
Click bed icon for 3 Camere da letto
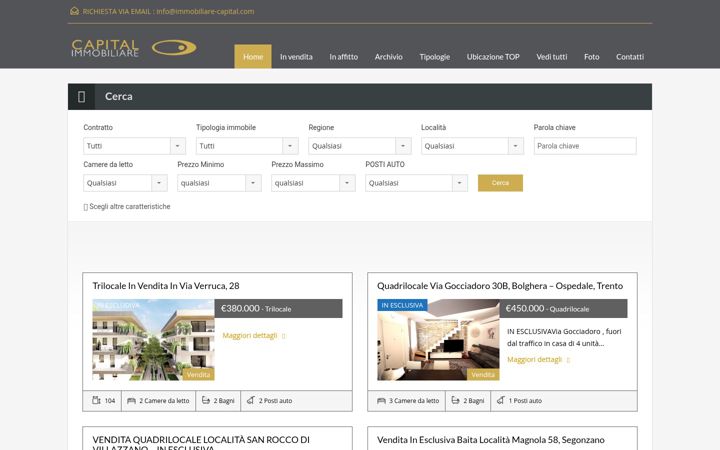381,400
